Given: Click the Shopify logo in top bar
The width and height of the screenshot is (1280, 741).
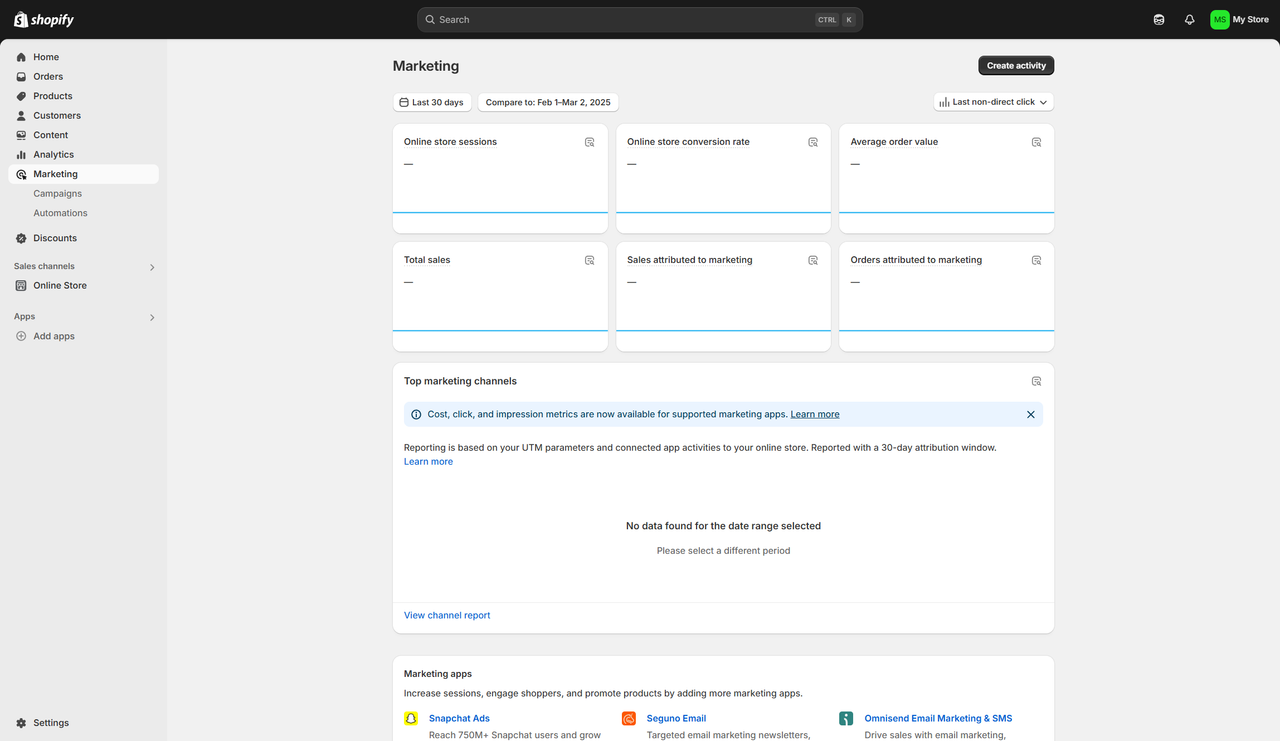Looking at the screenshot, I should tap(44, 20).
